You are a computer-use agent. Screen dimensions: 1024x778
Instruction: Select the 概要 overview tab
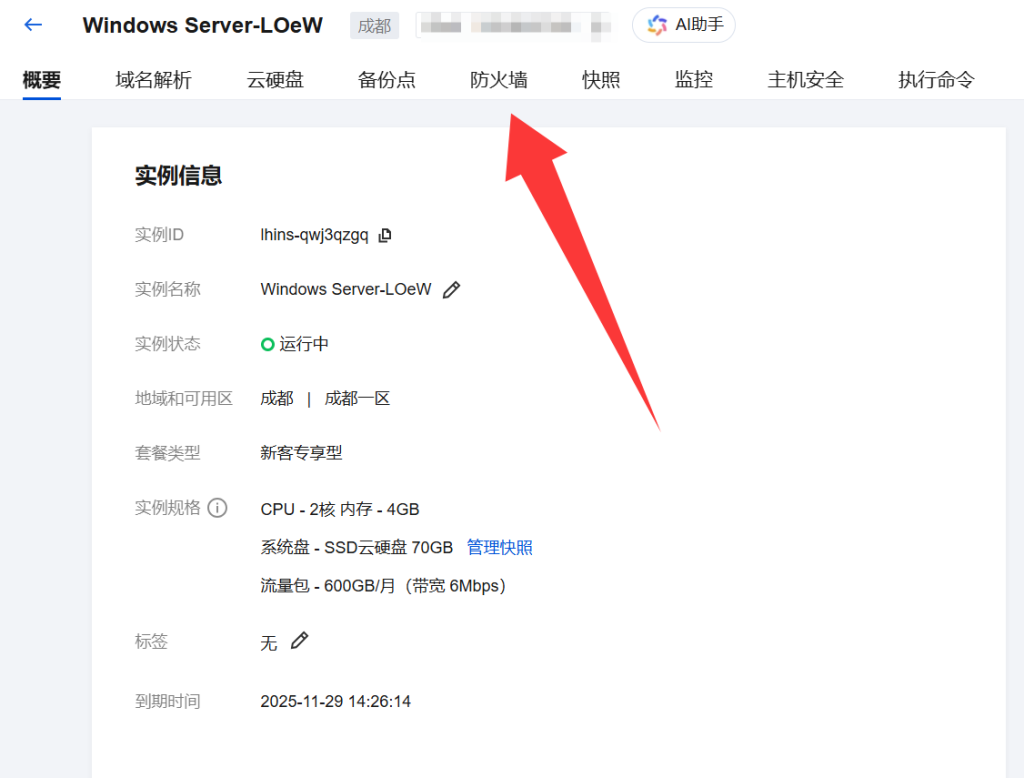coord(42,80)
